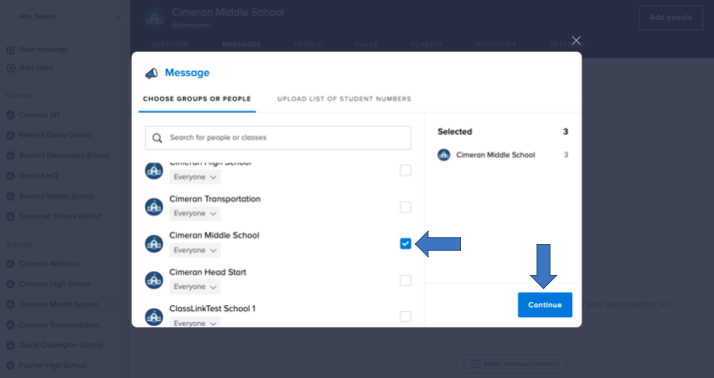714x378 pixels.
Task: Click the Remind HQ icon in the sidebar
Action: pyautogui.click(x=10, y=176)
